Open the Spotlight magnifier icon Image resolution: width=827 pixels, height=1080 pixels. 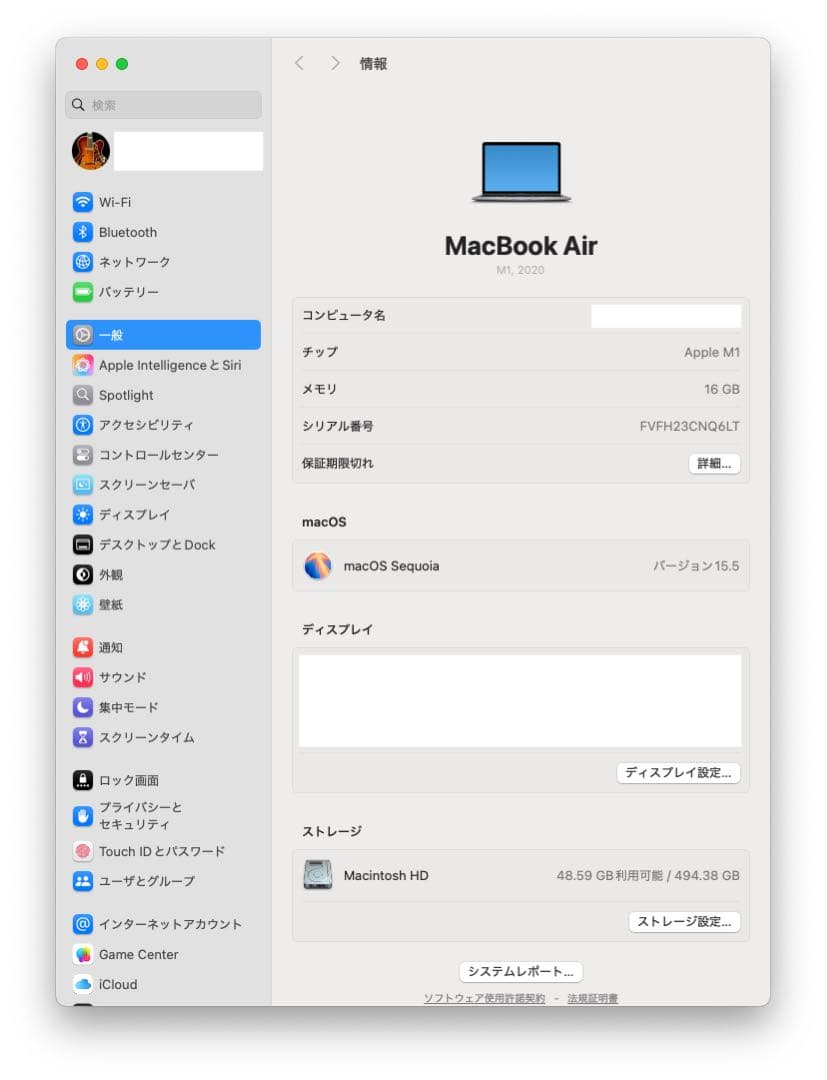[83, 395]
